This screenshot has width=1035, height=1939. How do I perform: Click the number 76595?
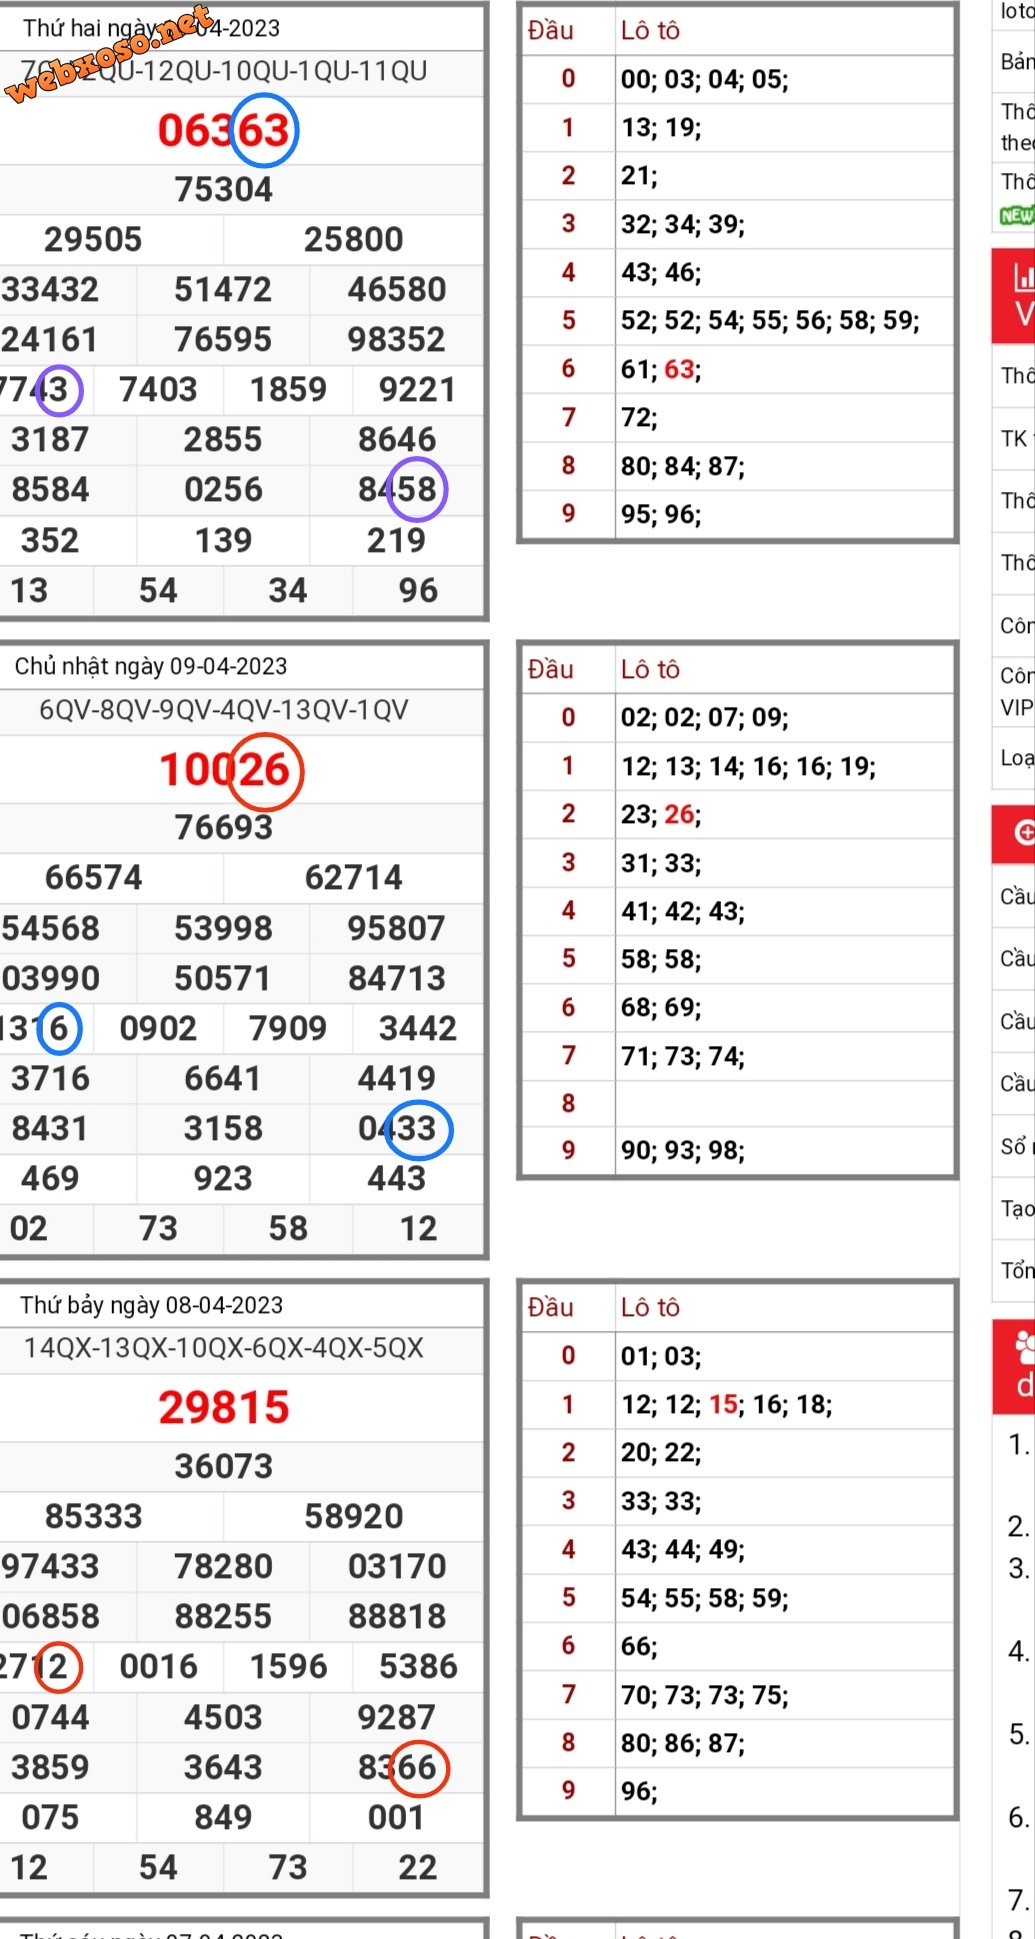point(223,339)
